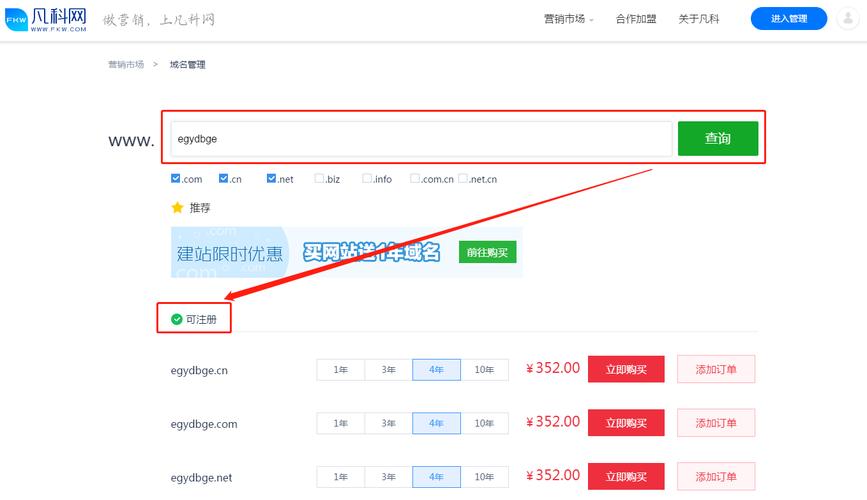Screen dimensions: 867x500
Task: Select 4年 for egydbge.net
Action: pos(436,477)
